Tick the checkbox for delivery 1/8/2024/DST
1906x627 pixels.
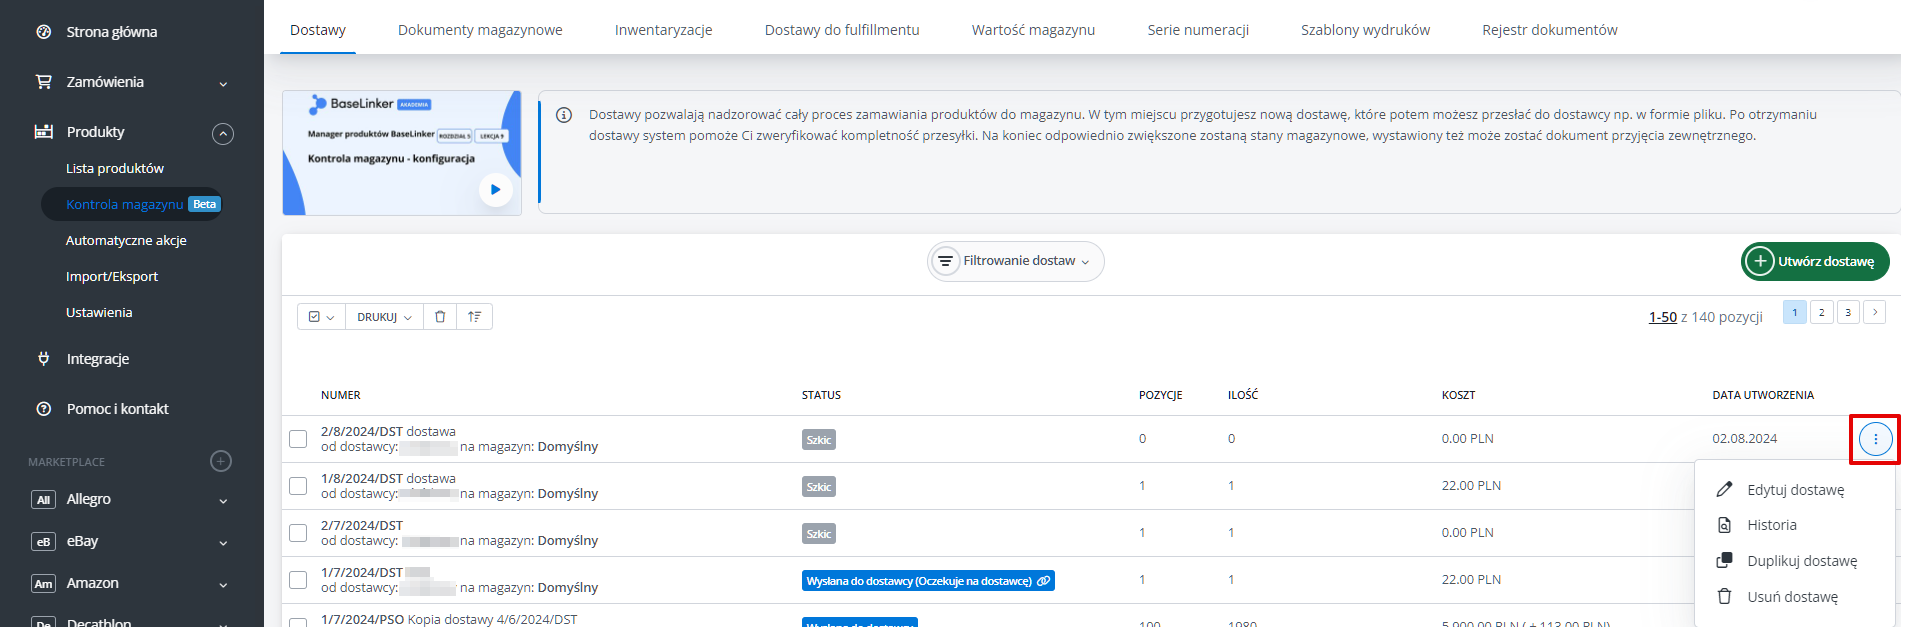point(298,486)
